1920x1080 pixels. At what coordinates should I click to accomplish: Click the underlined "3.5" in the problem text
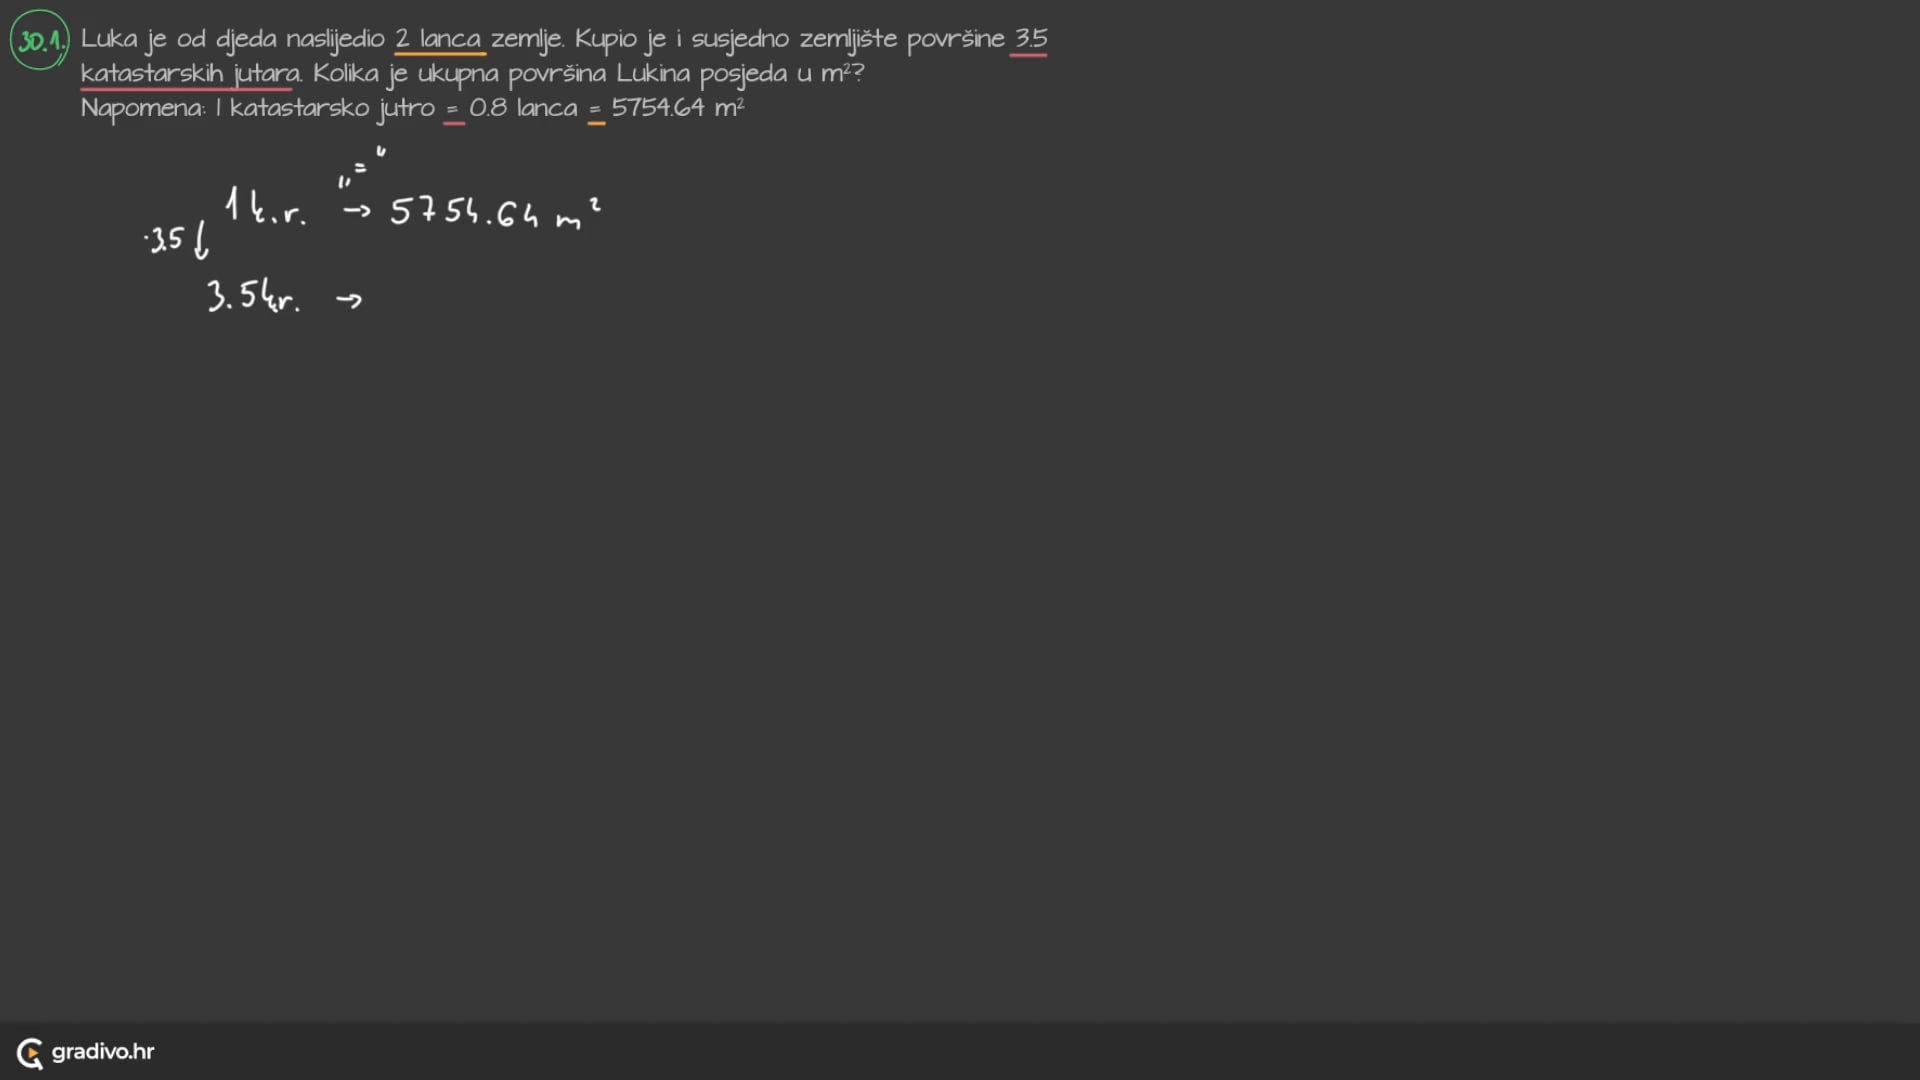pos(1030,39)
